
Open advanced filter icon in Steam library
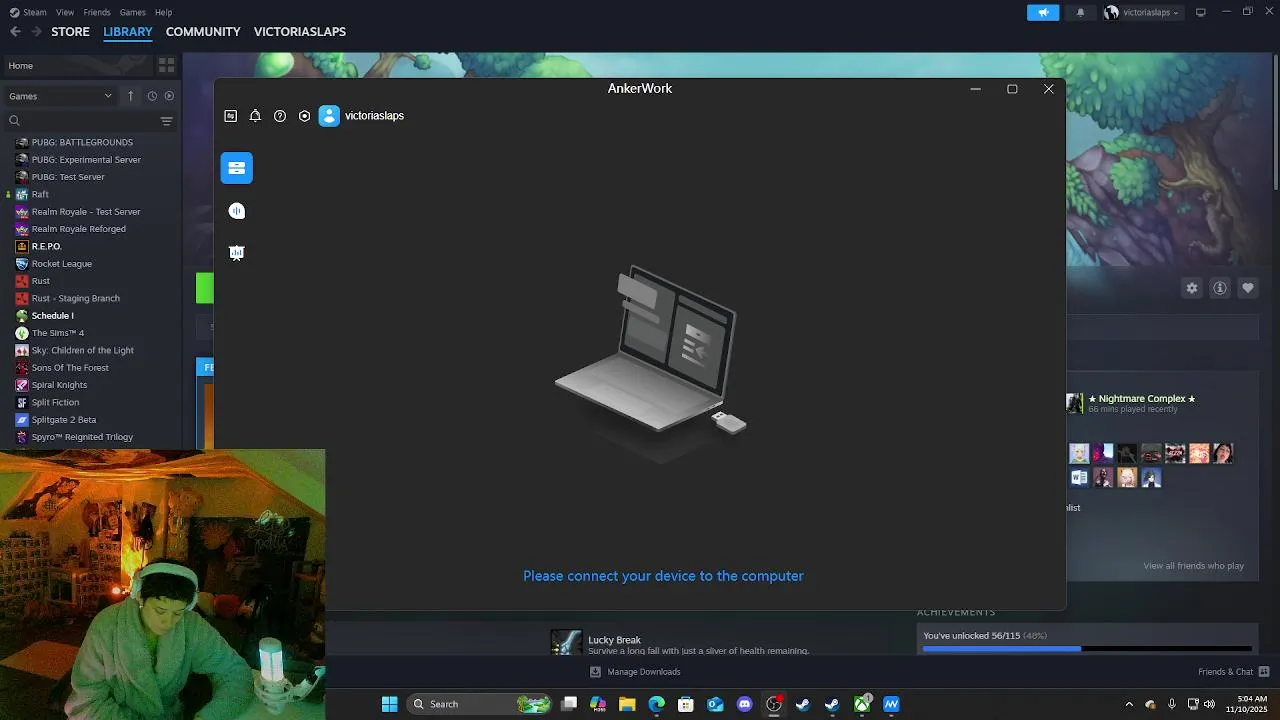click(x=167, y=121)
